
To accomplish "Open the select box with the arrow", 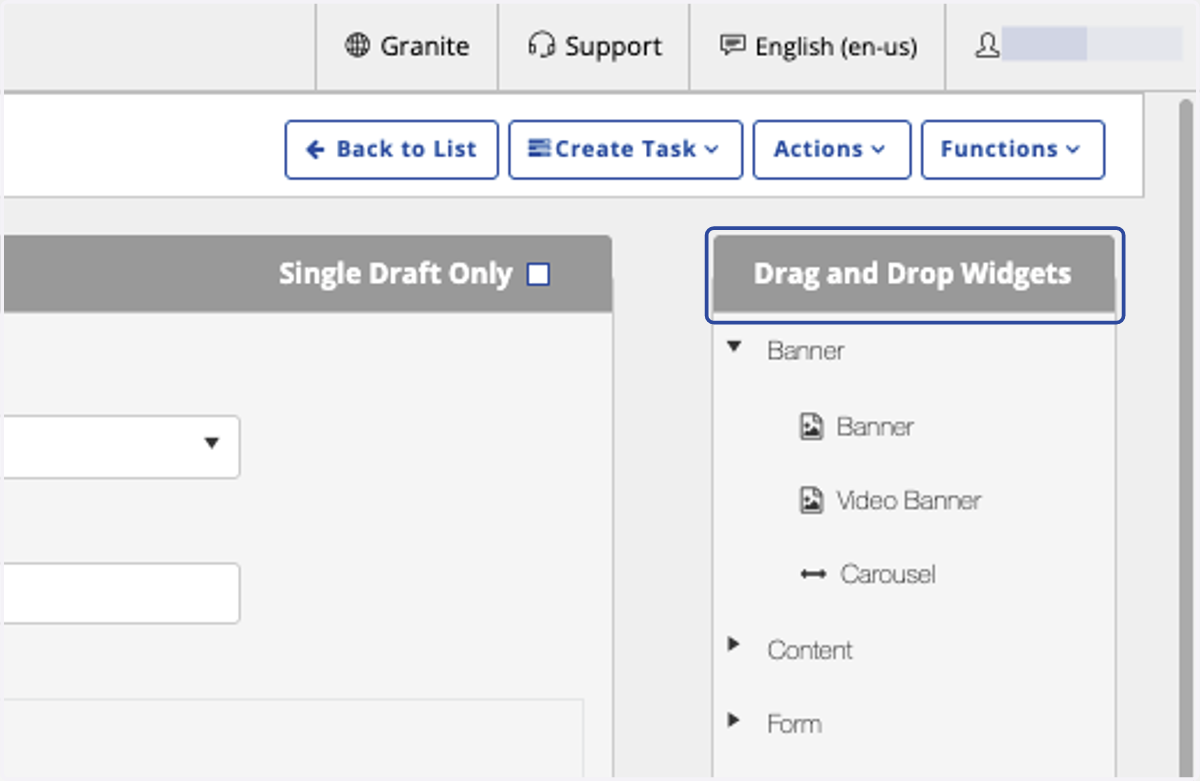I will tap(120, 447).
